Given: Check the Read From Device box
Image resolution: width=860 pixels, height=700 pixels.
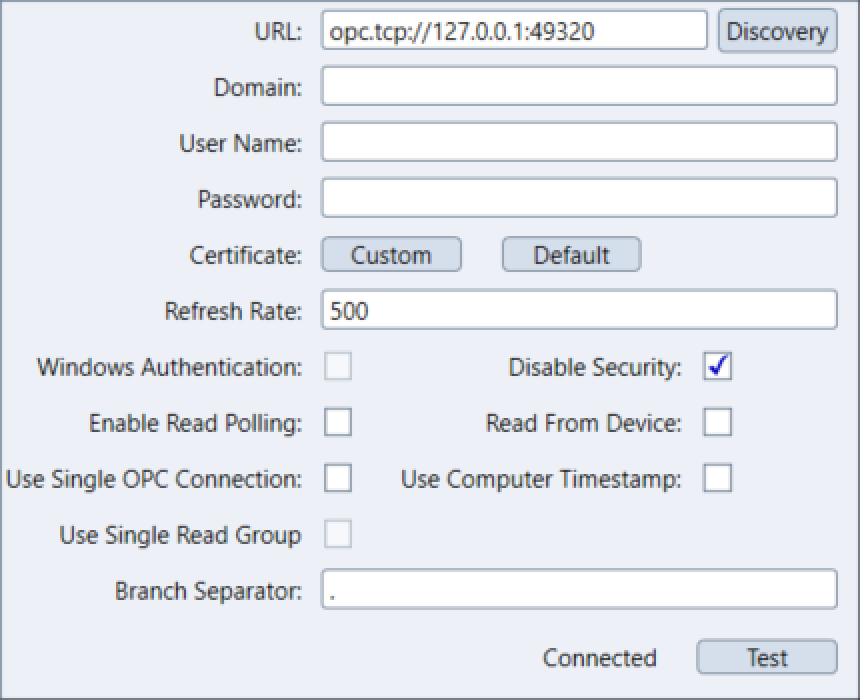Looking at the screenshot, I should (717, 423).
